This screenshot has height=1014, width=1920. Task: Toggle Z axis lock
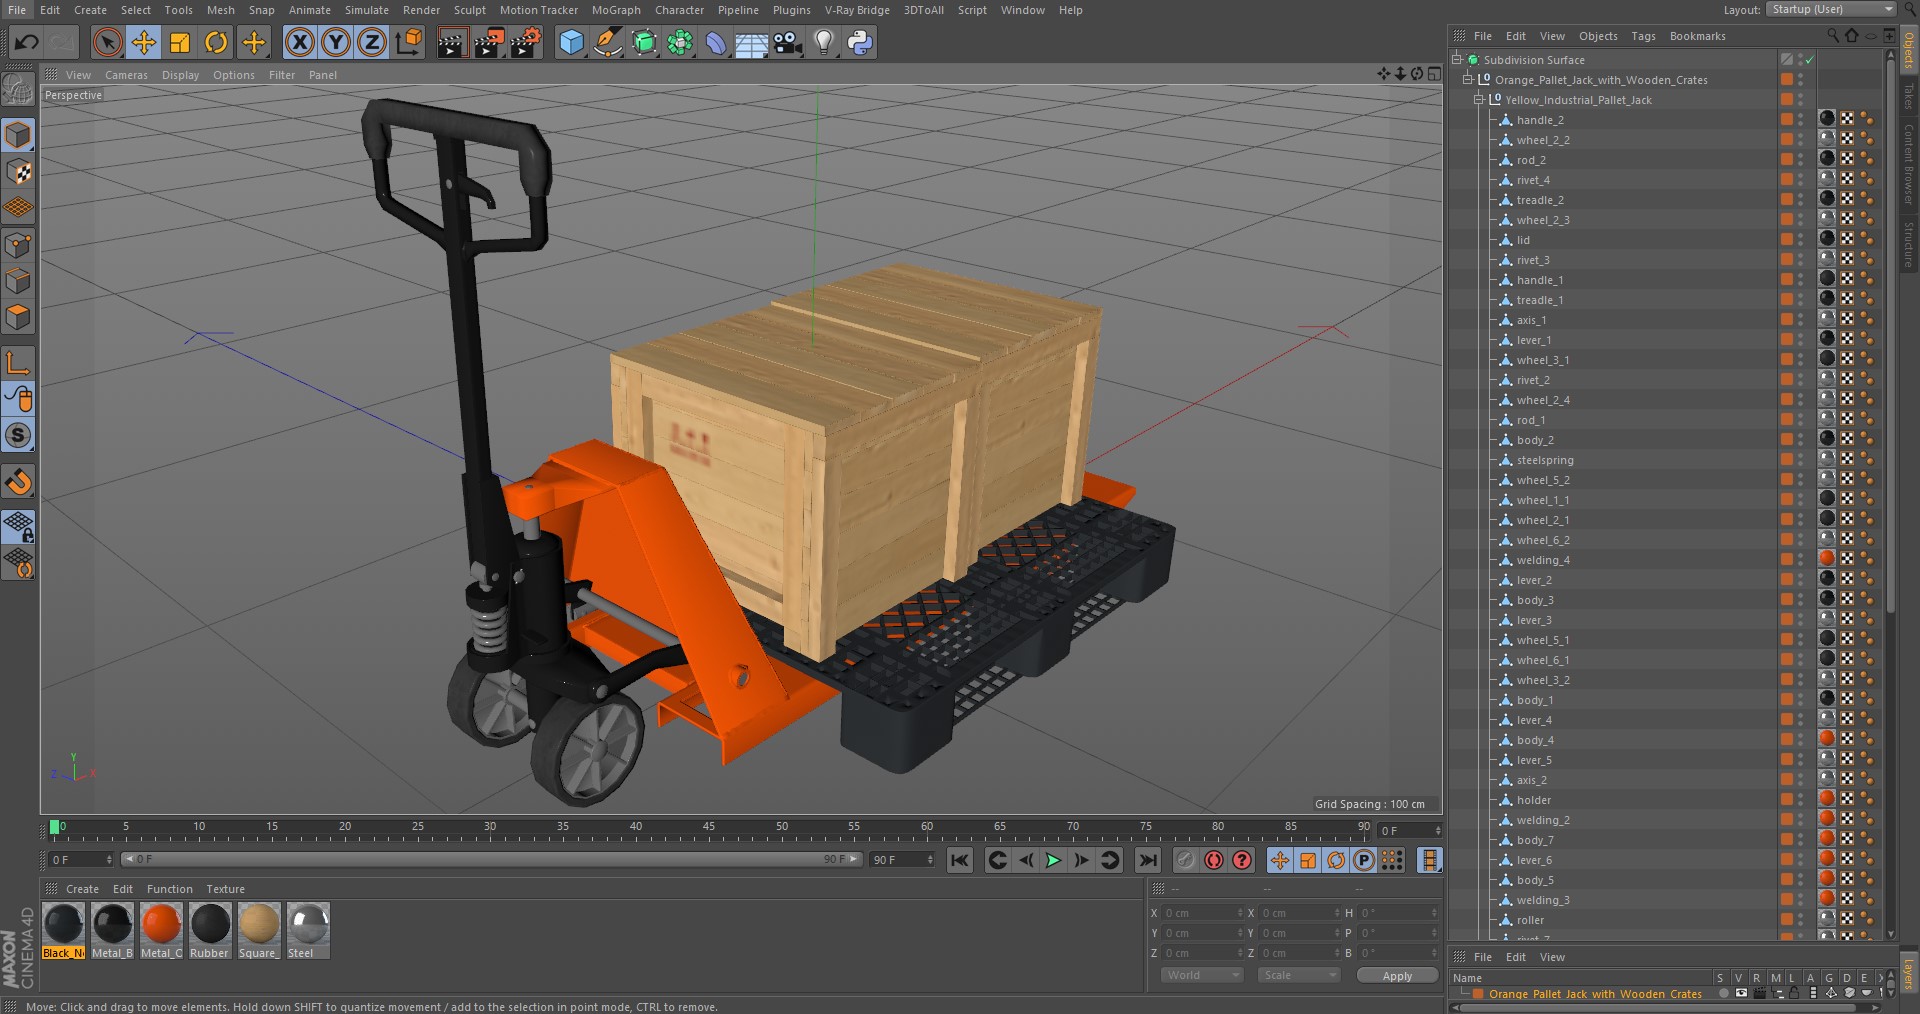tap(372, 42)
